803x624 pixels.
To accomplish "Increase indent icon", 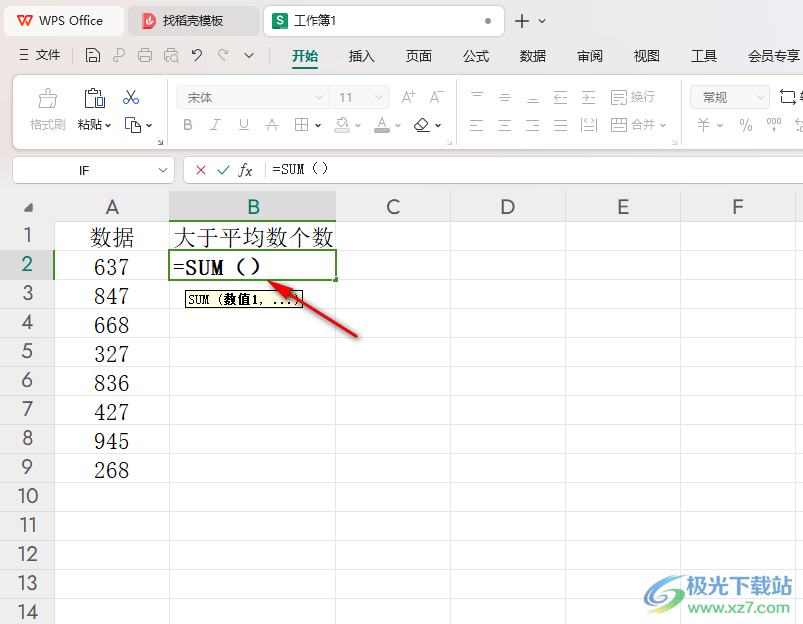I will pos(588,97).
